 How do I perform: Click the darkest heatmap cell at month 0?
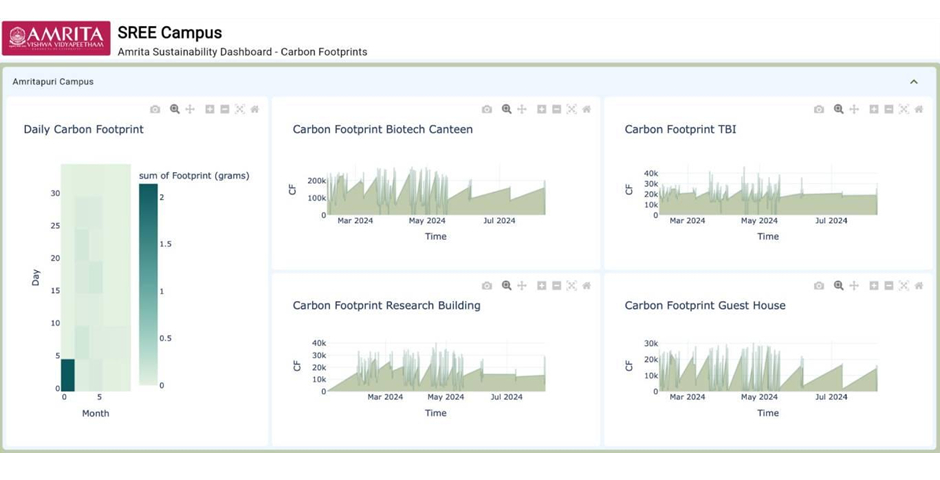pyautogui.click(x=68, y=374)
